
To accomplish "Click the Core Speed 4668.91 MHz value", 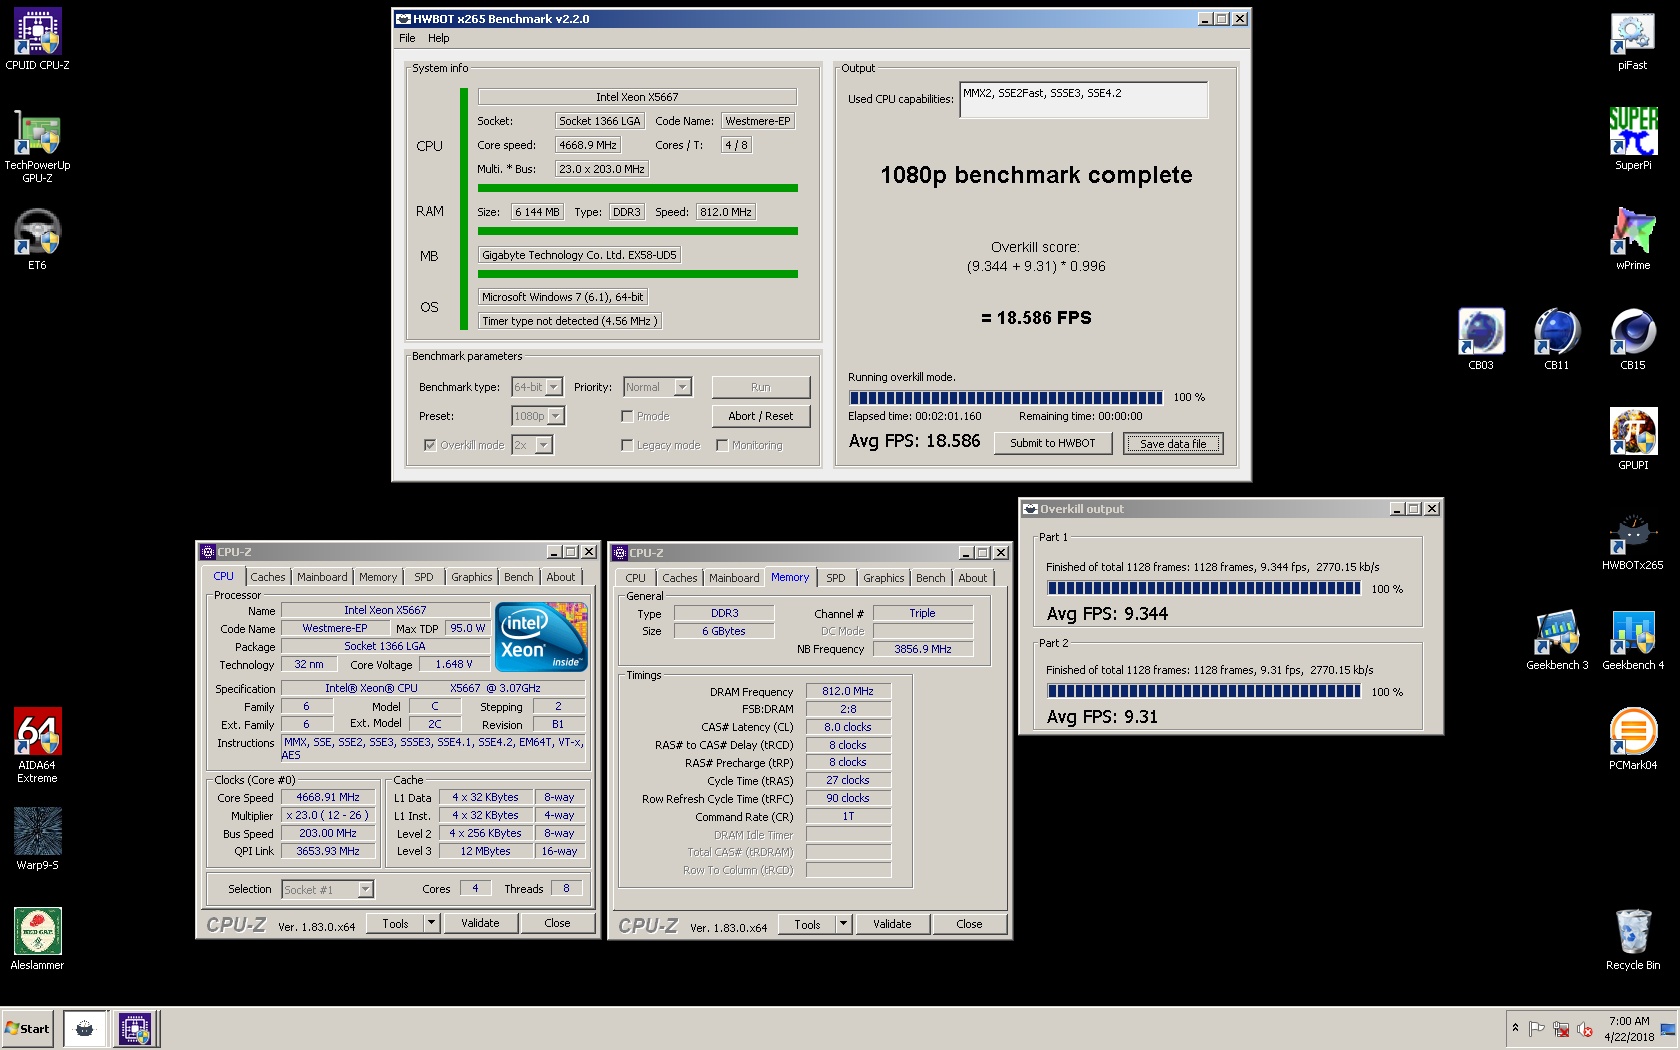I will 328,797.
